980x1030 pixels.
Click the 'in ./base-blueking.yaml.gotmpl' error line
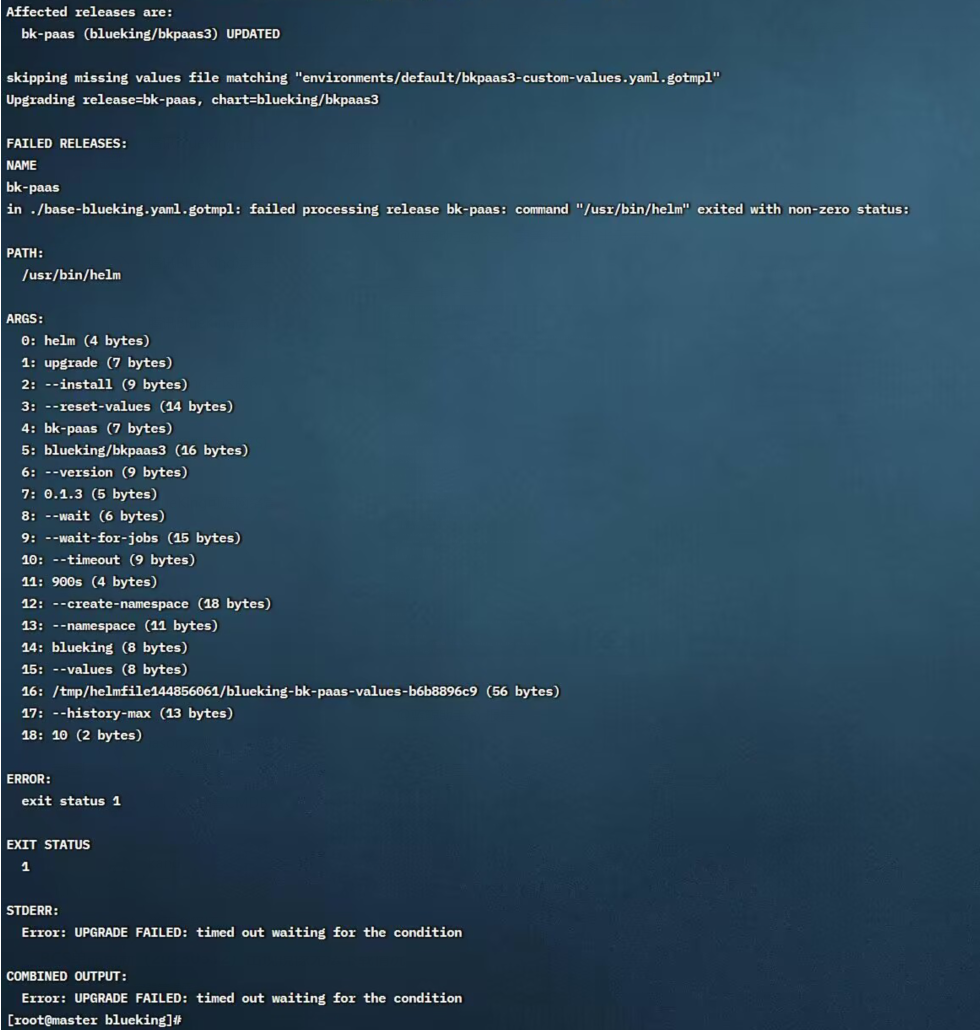(x=458, y=210)
